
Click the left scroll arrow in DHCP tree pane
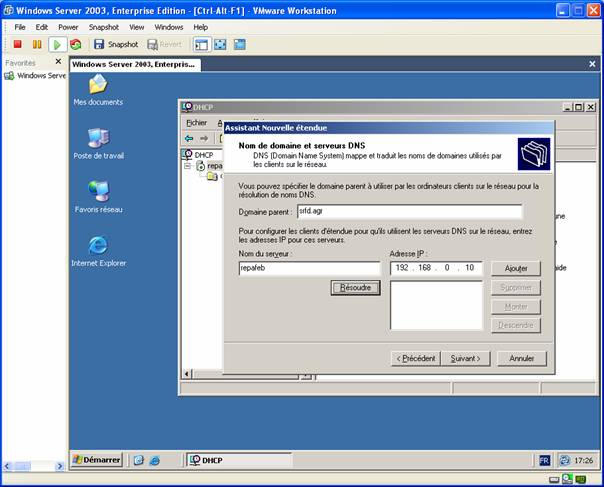[x=187, y=374]
